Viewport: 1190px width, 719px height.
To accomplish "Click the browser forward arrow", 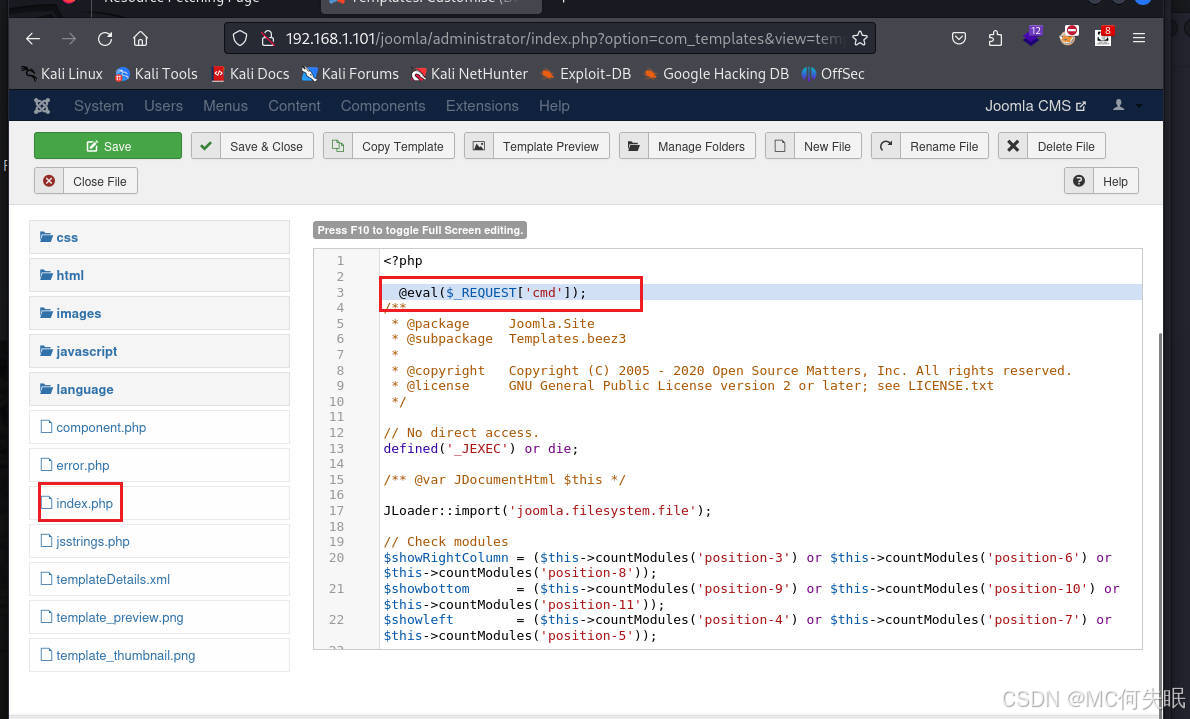I will tap(69, 38).
